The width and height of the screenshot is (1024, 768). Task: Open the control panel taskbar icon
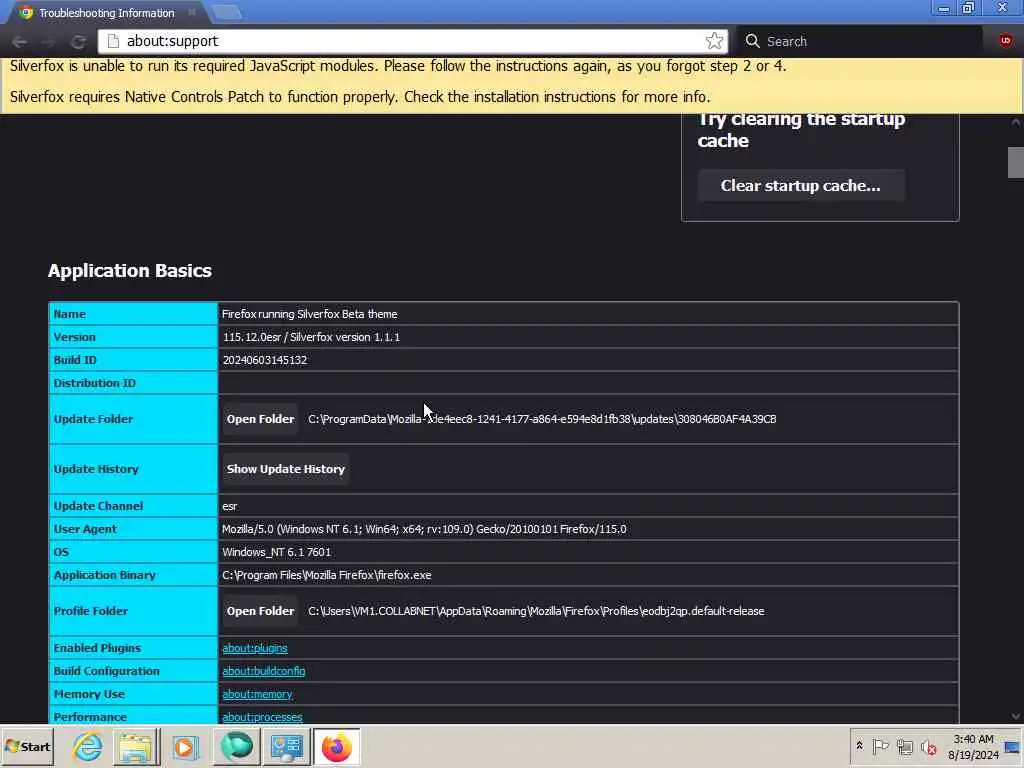click(x=286, y=746)
